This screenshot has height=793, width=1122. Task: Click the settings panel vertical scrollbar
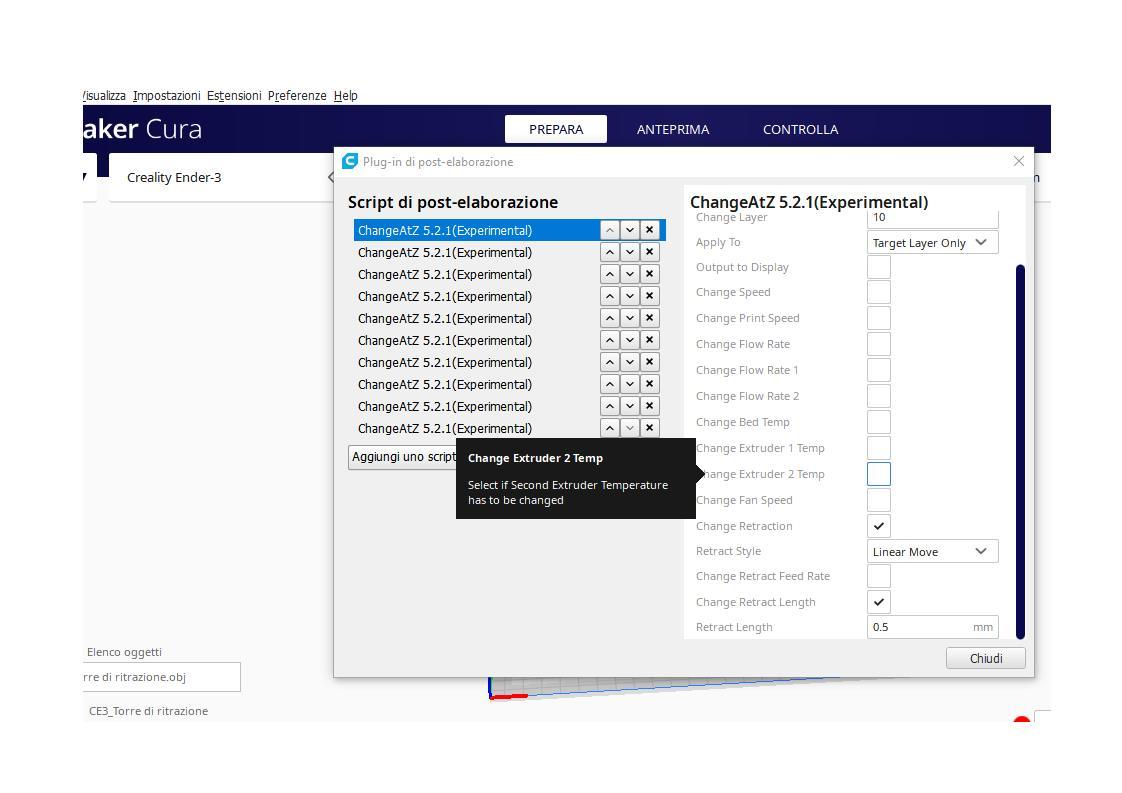tap(1020, 450)
